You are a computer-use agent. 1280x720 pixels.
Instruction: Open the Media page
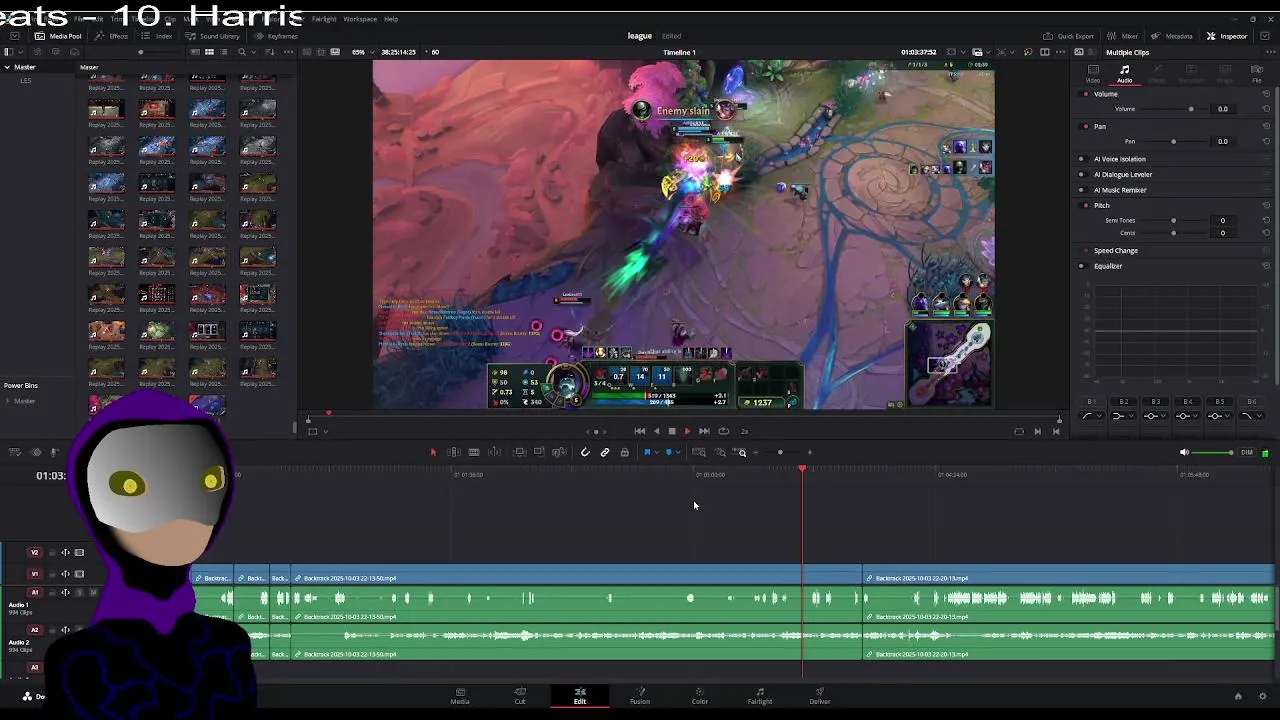coord(460,696)
